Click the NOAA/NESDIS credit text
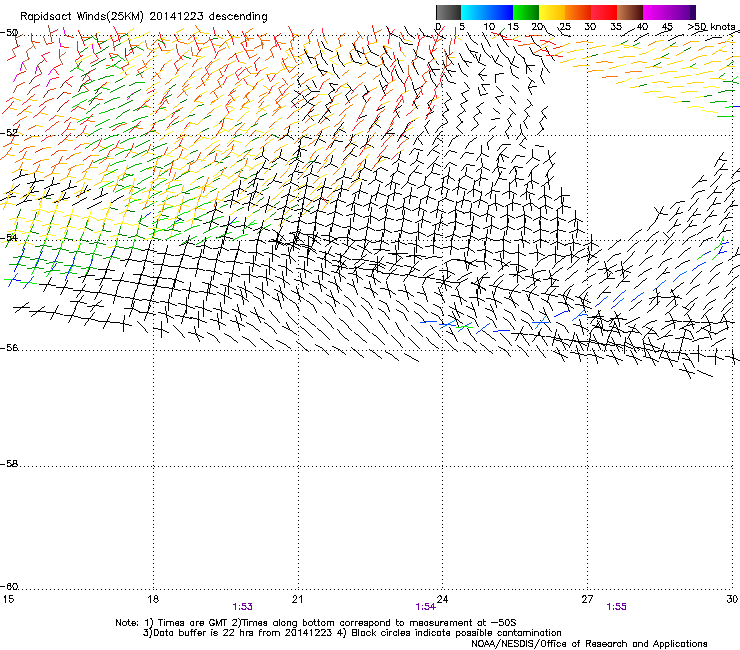The image size is (740, 650). click(x=589, y=644)
